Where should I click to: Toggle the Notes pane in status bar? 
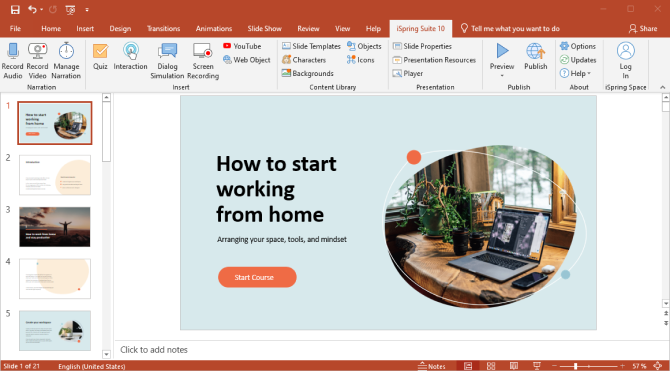tap(432, 366)
